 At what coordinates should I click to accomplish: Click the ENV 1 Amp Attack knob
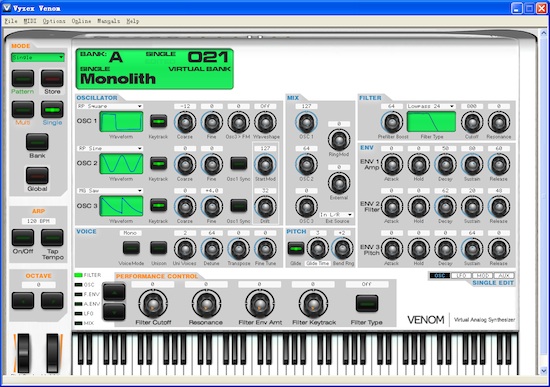(x=392, y=164)
